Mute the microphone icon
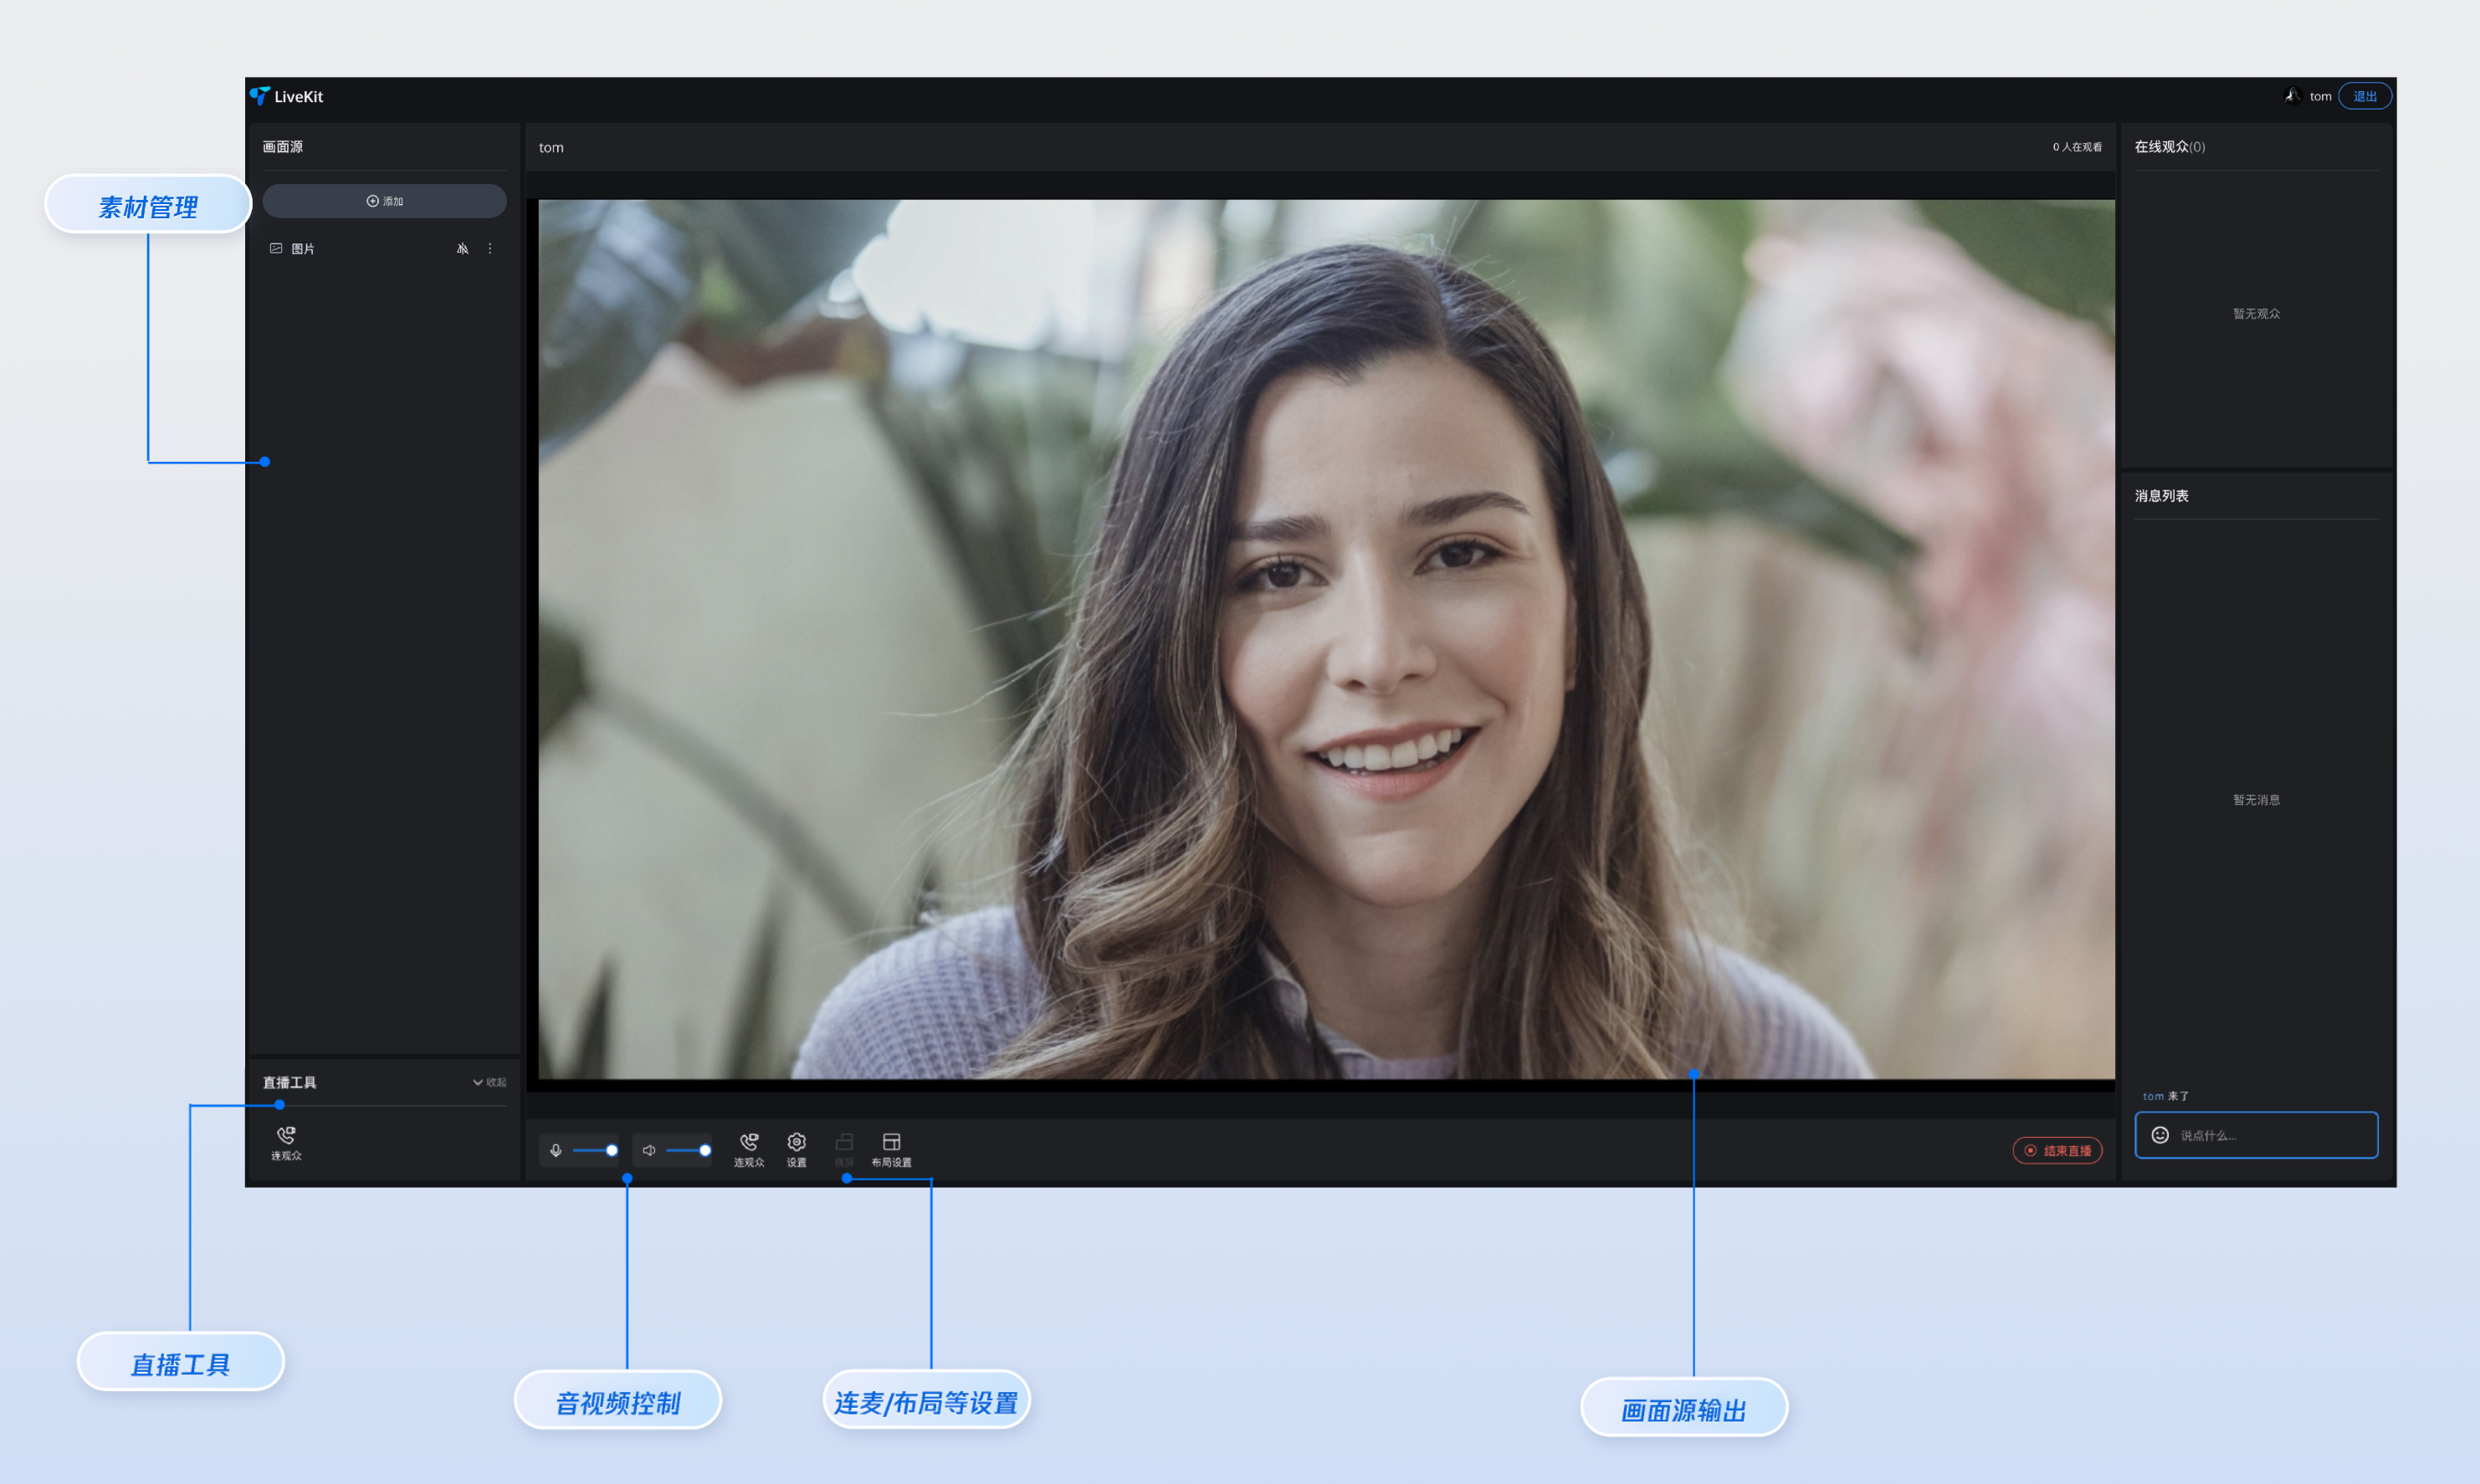The image size is (2480, 1484). click(555, 1150)
